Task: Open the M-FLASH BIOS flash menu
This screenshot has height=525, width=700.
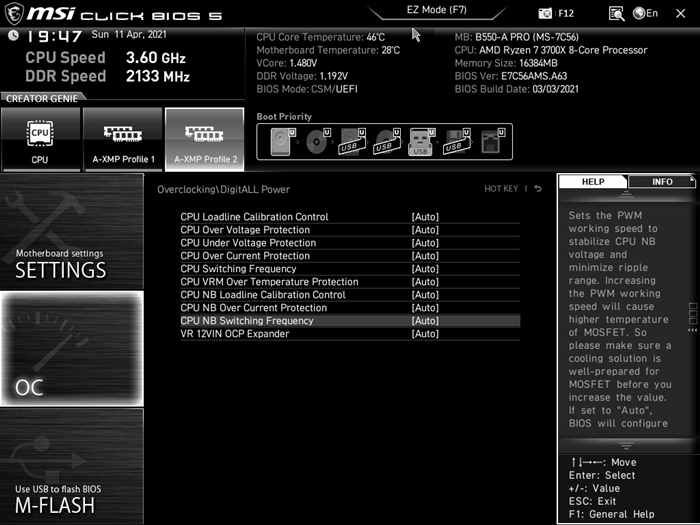Action: click(x=72, y=466)
